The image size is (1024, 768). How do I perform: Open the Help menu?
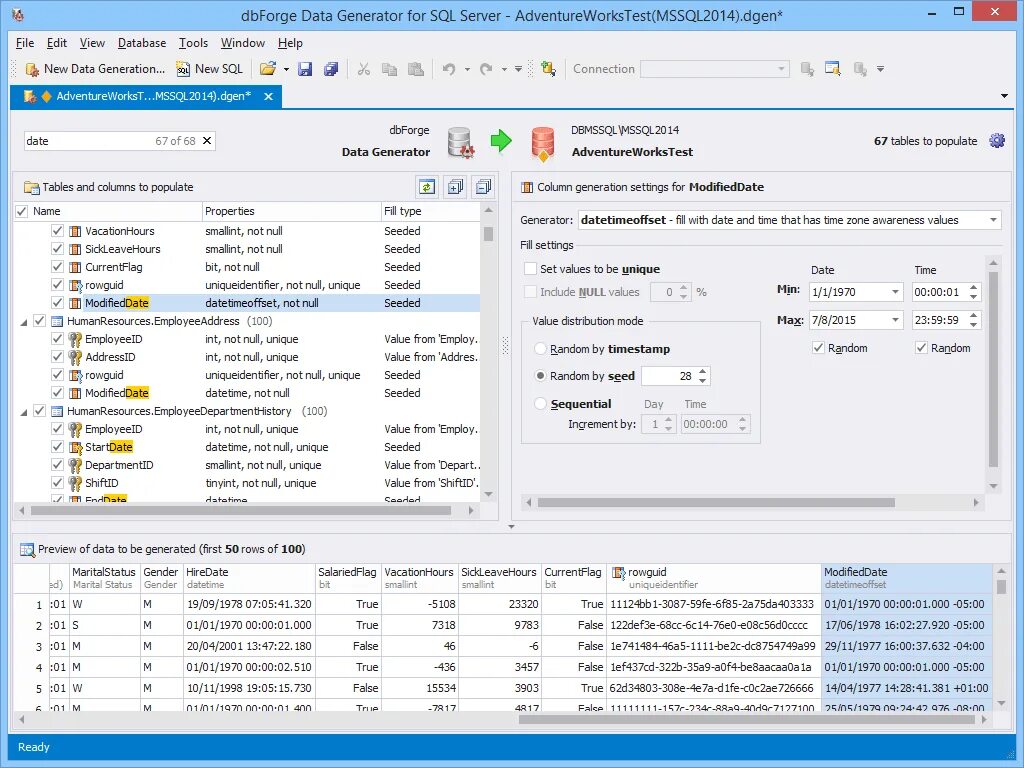pyautogui.click(x=290, y=43)
